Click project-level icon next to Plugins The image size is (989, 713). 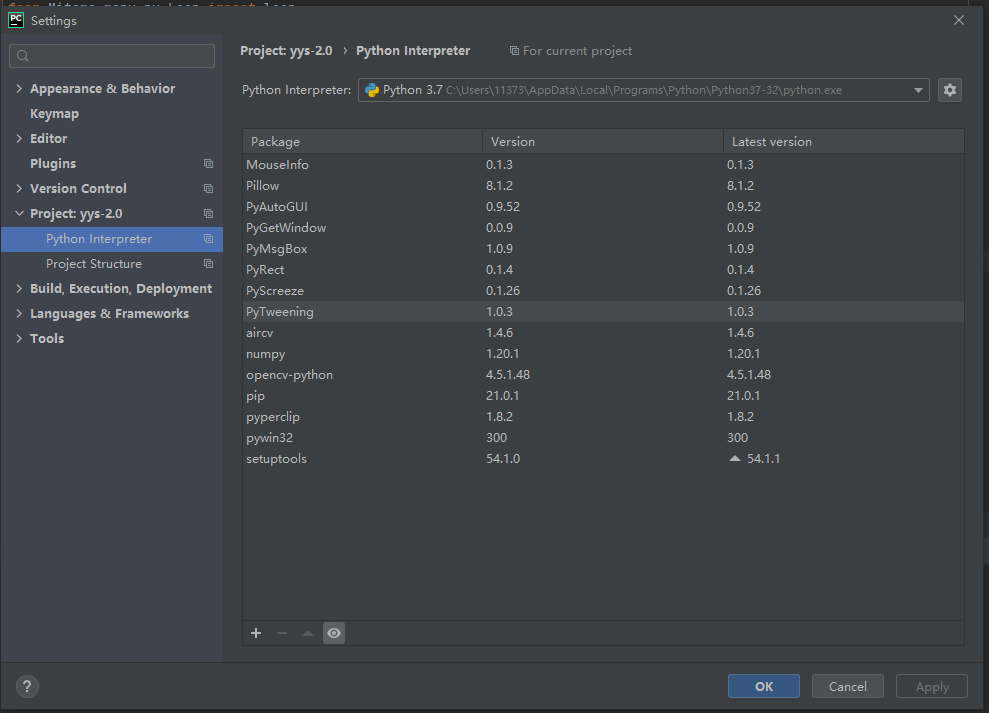point(208,163)
